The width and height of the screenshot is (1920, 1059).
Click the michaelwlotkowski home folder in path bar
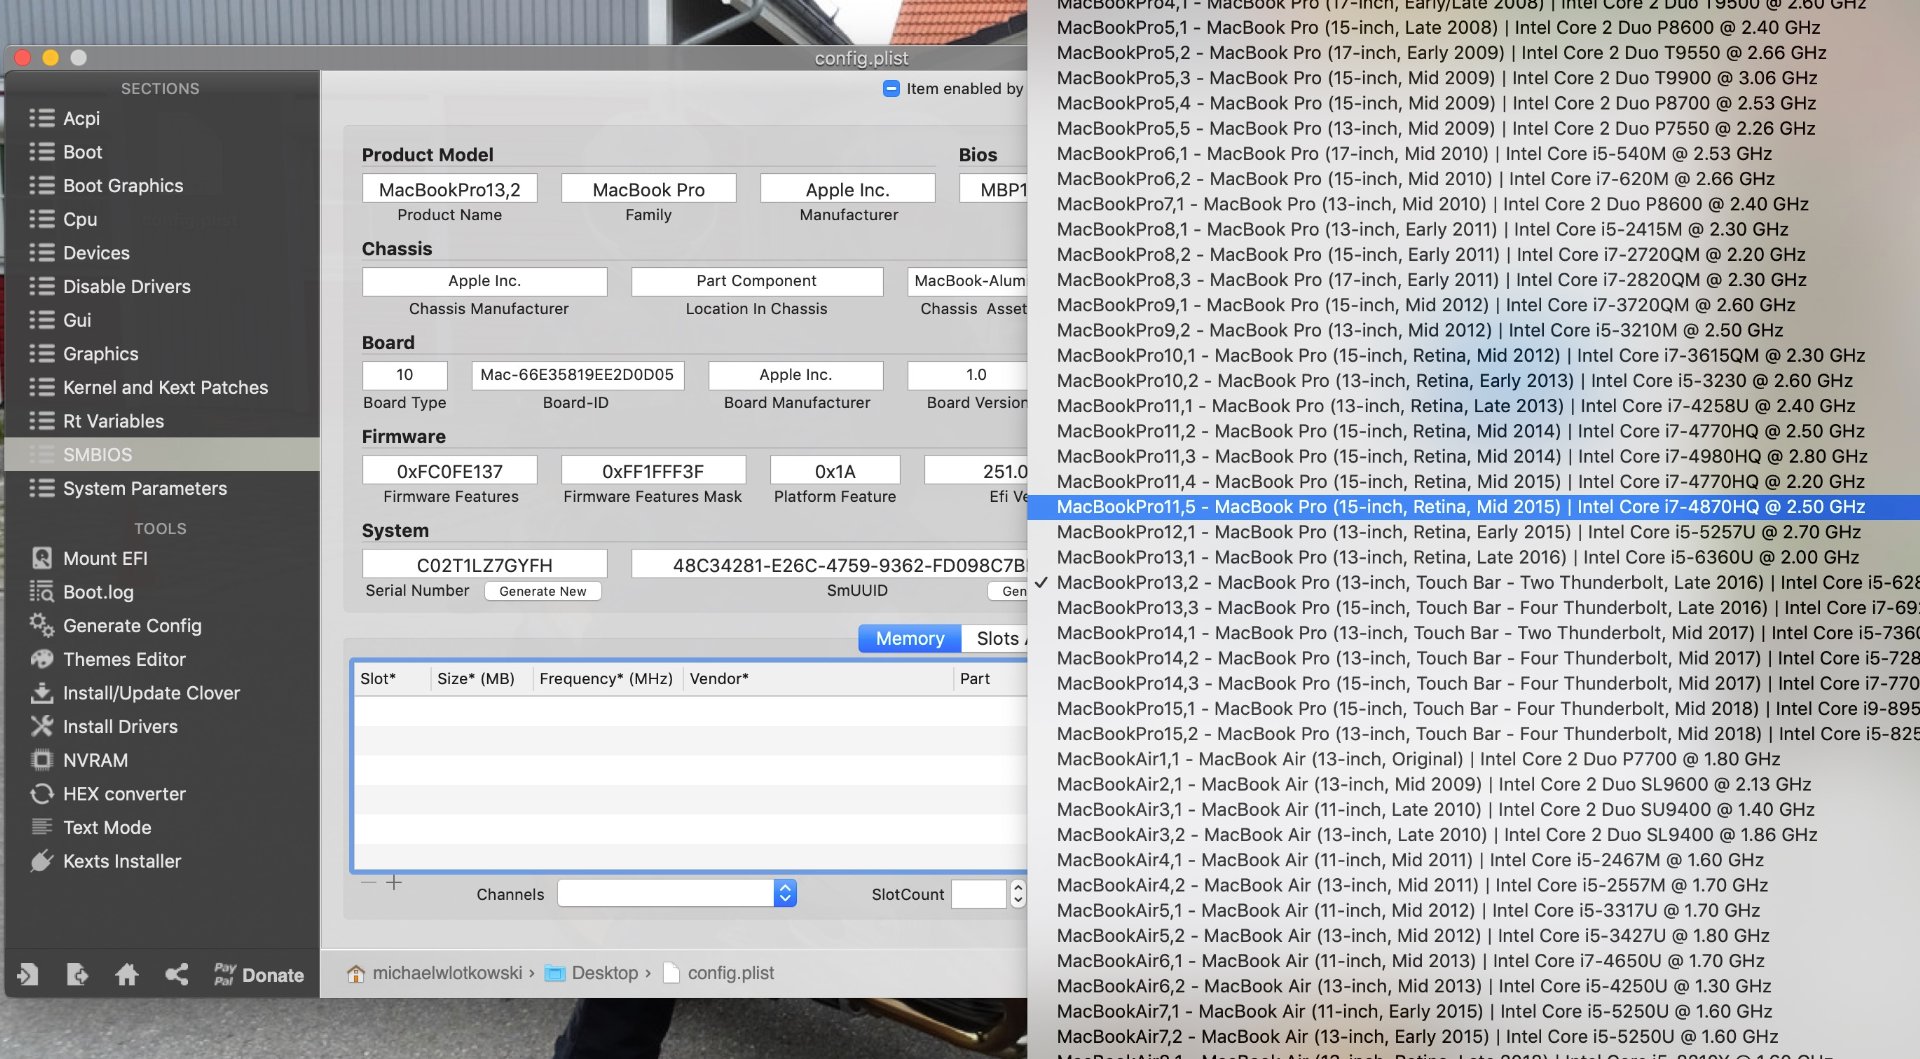pos(435,973)
